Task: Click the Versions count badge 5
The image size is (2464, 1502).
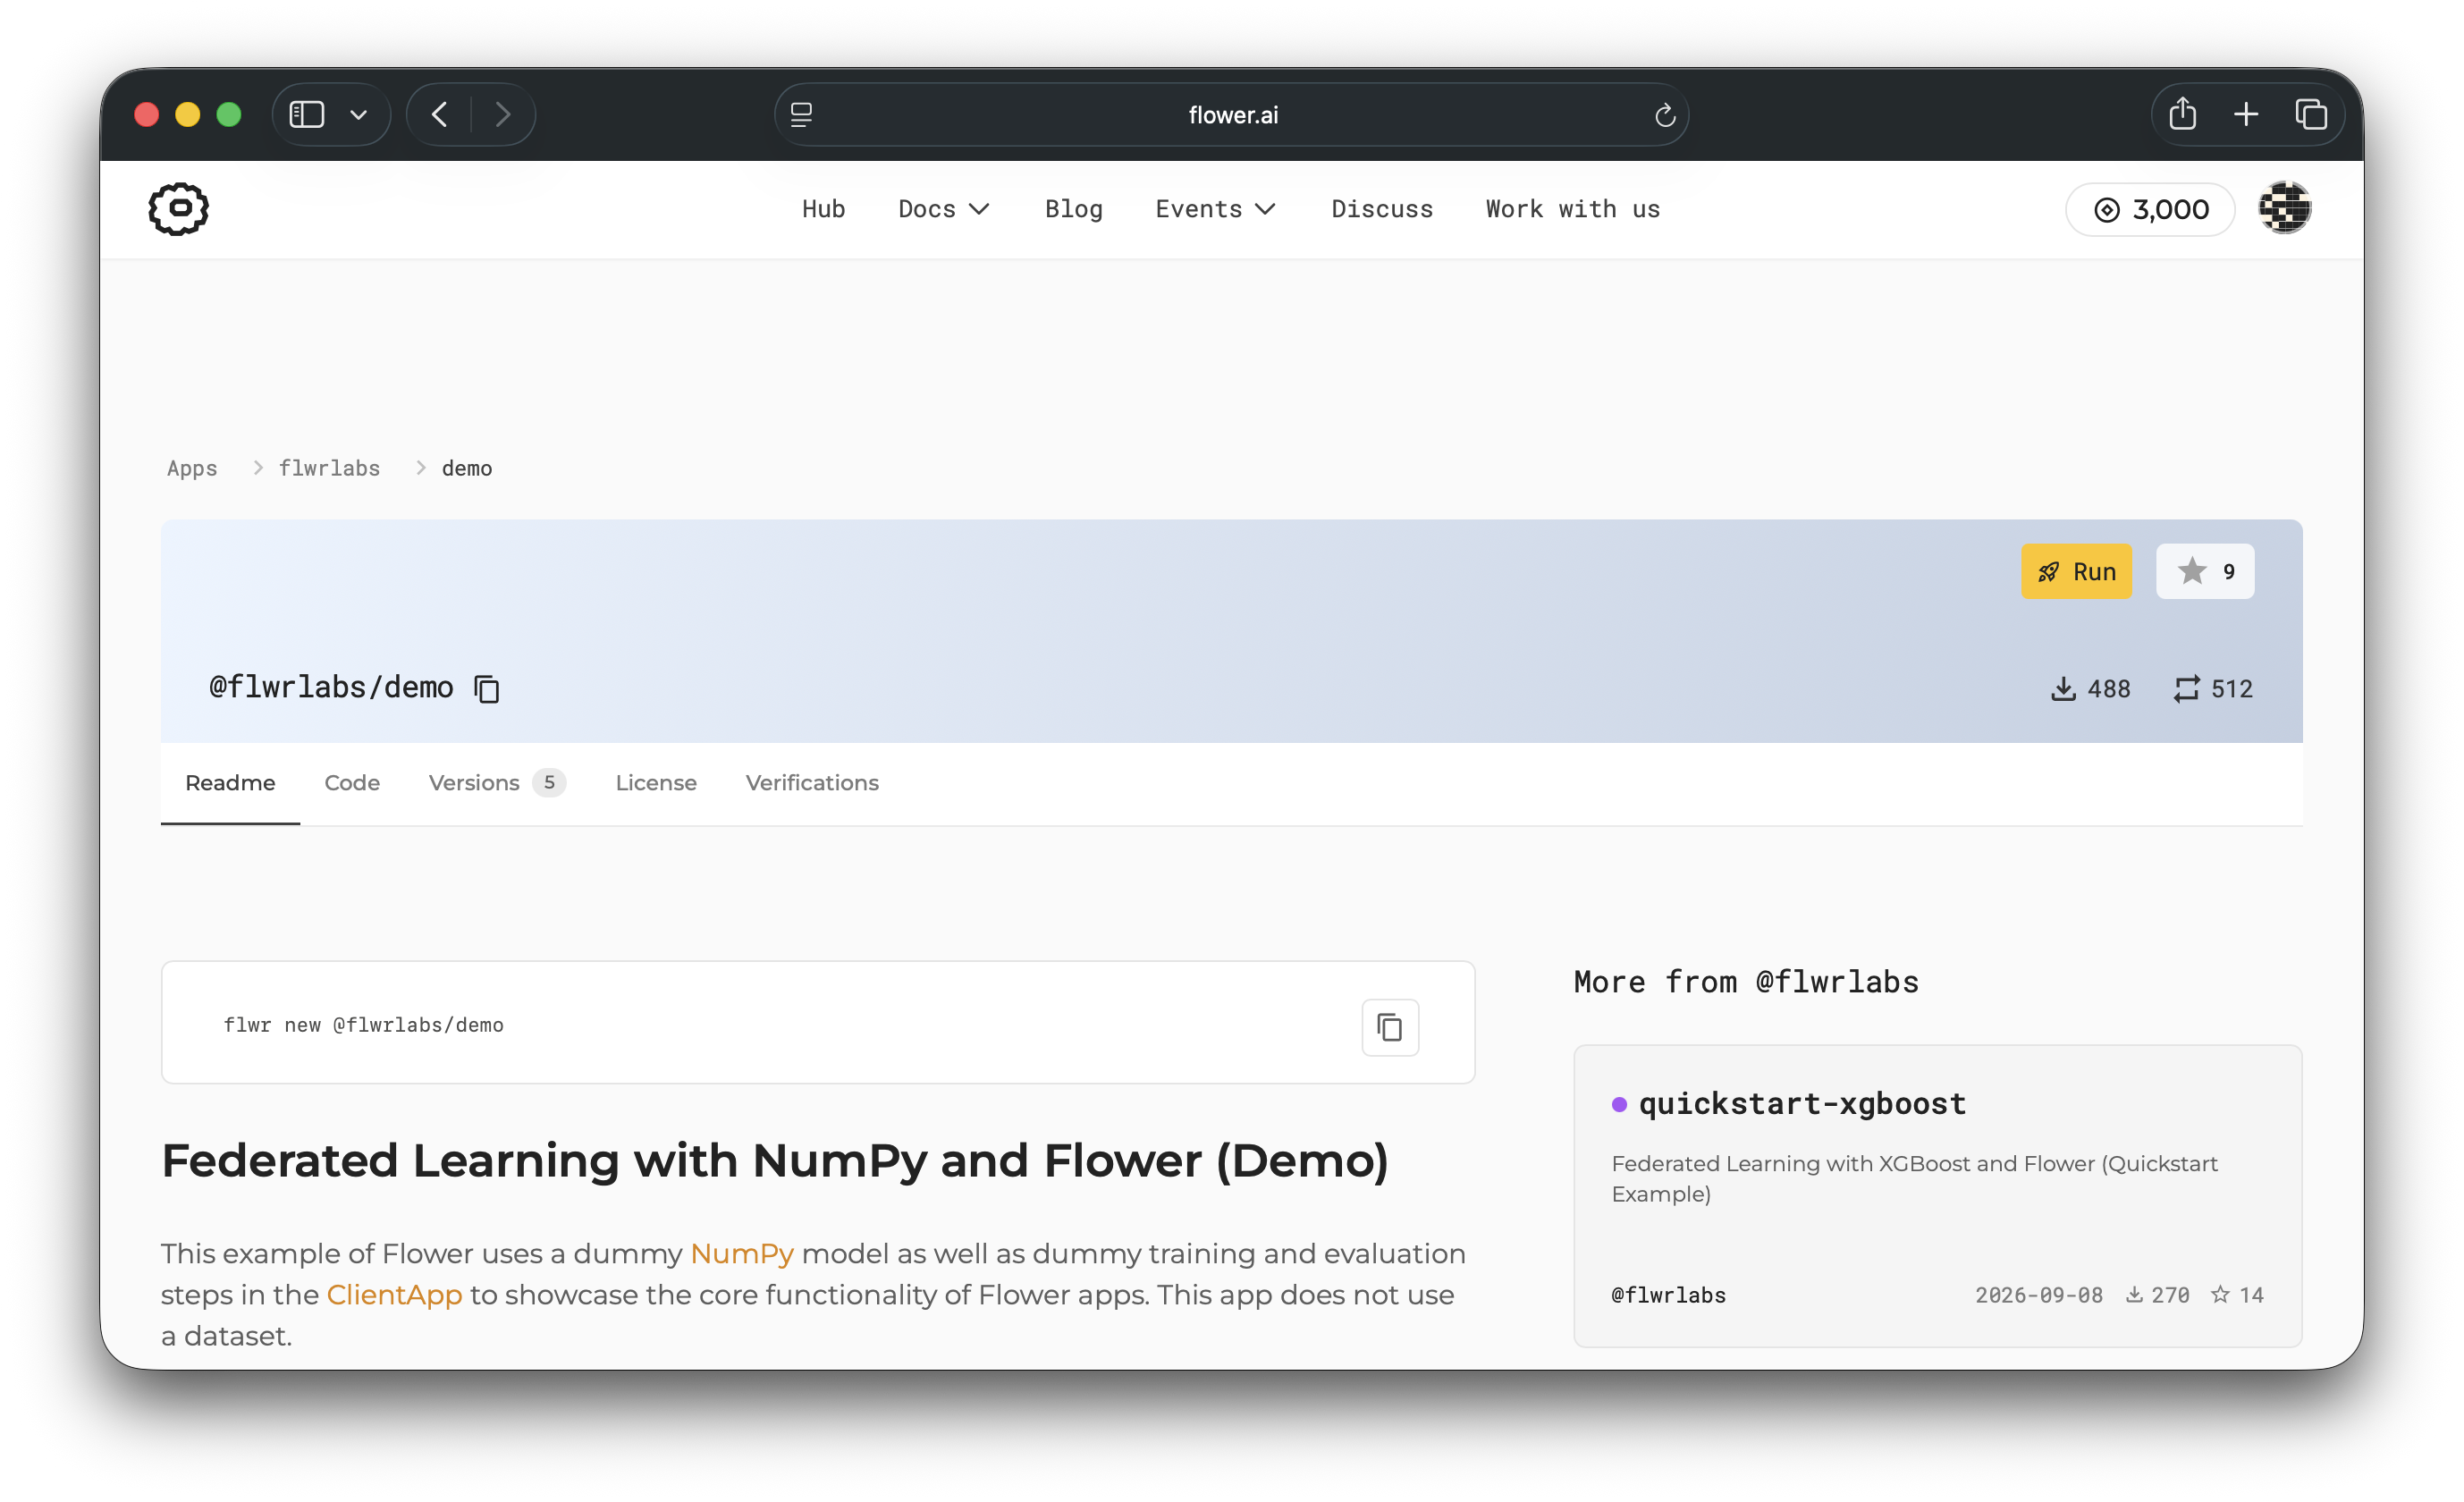Action: [x=549, y=782]
